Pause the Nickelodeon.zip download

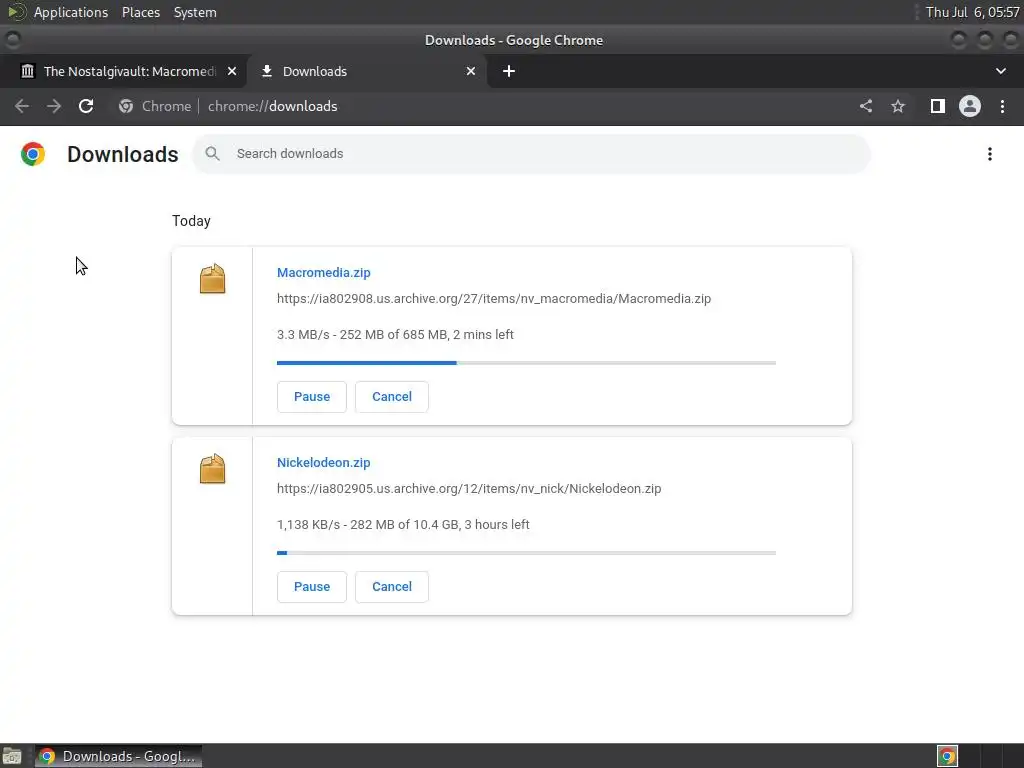(x=312, y=586)
